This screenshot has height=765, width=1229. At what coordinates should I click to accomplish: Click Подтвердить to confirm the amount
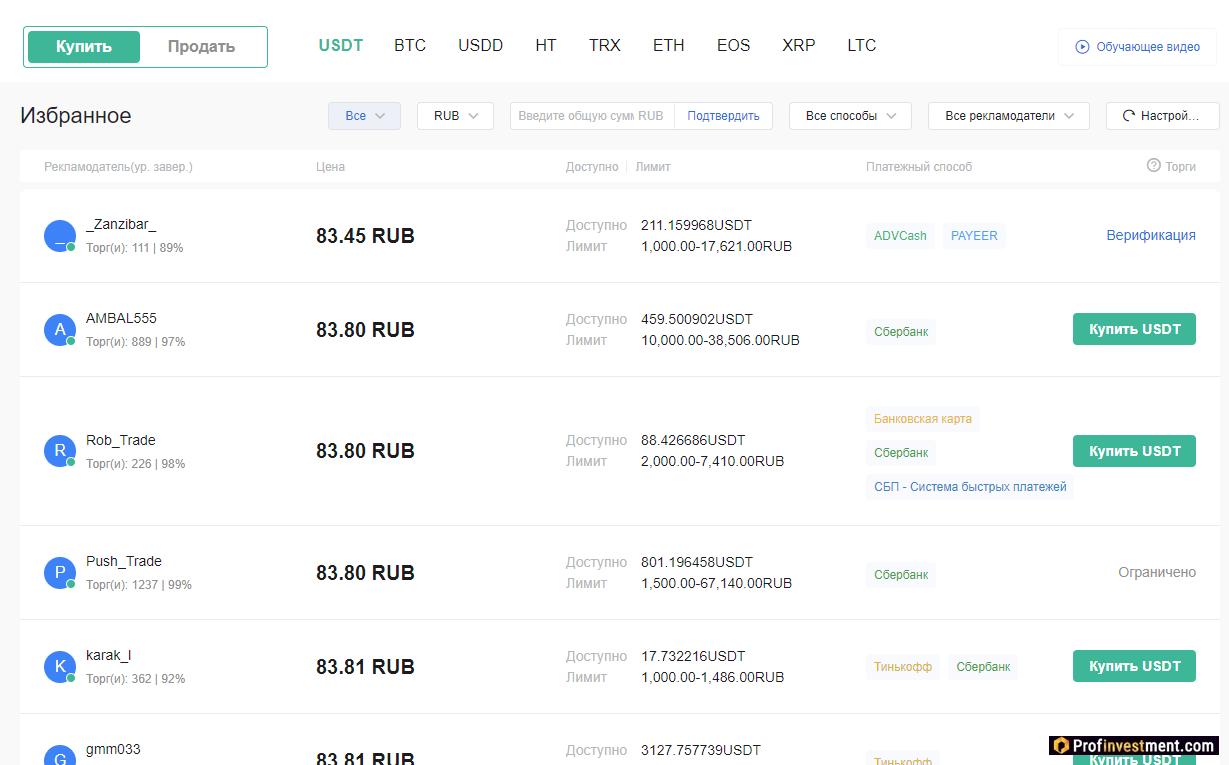coord(723,116)
